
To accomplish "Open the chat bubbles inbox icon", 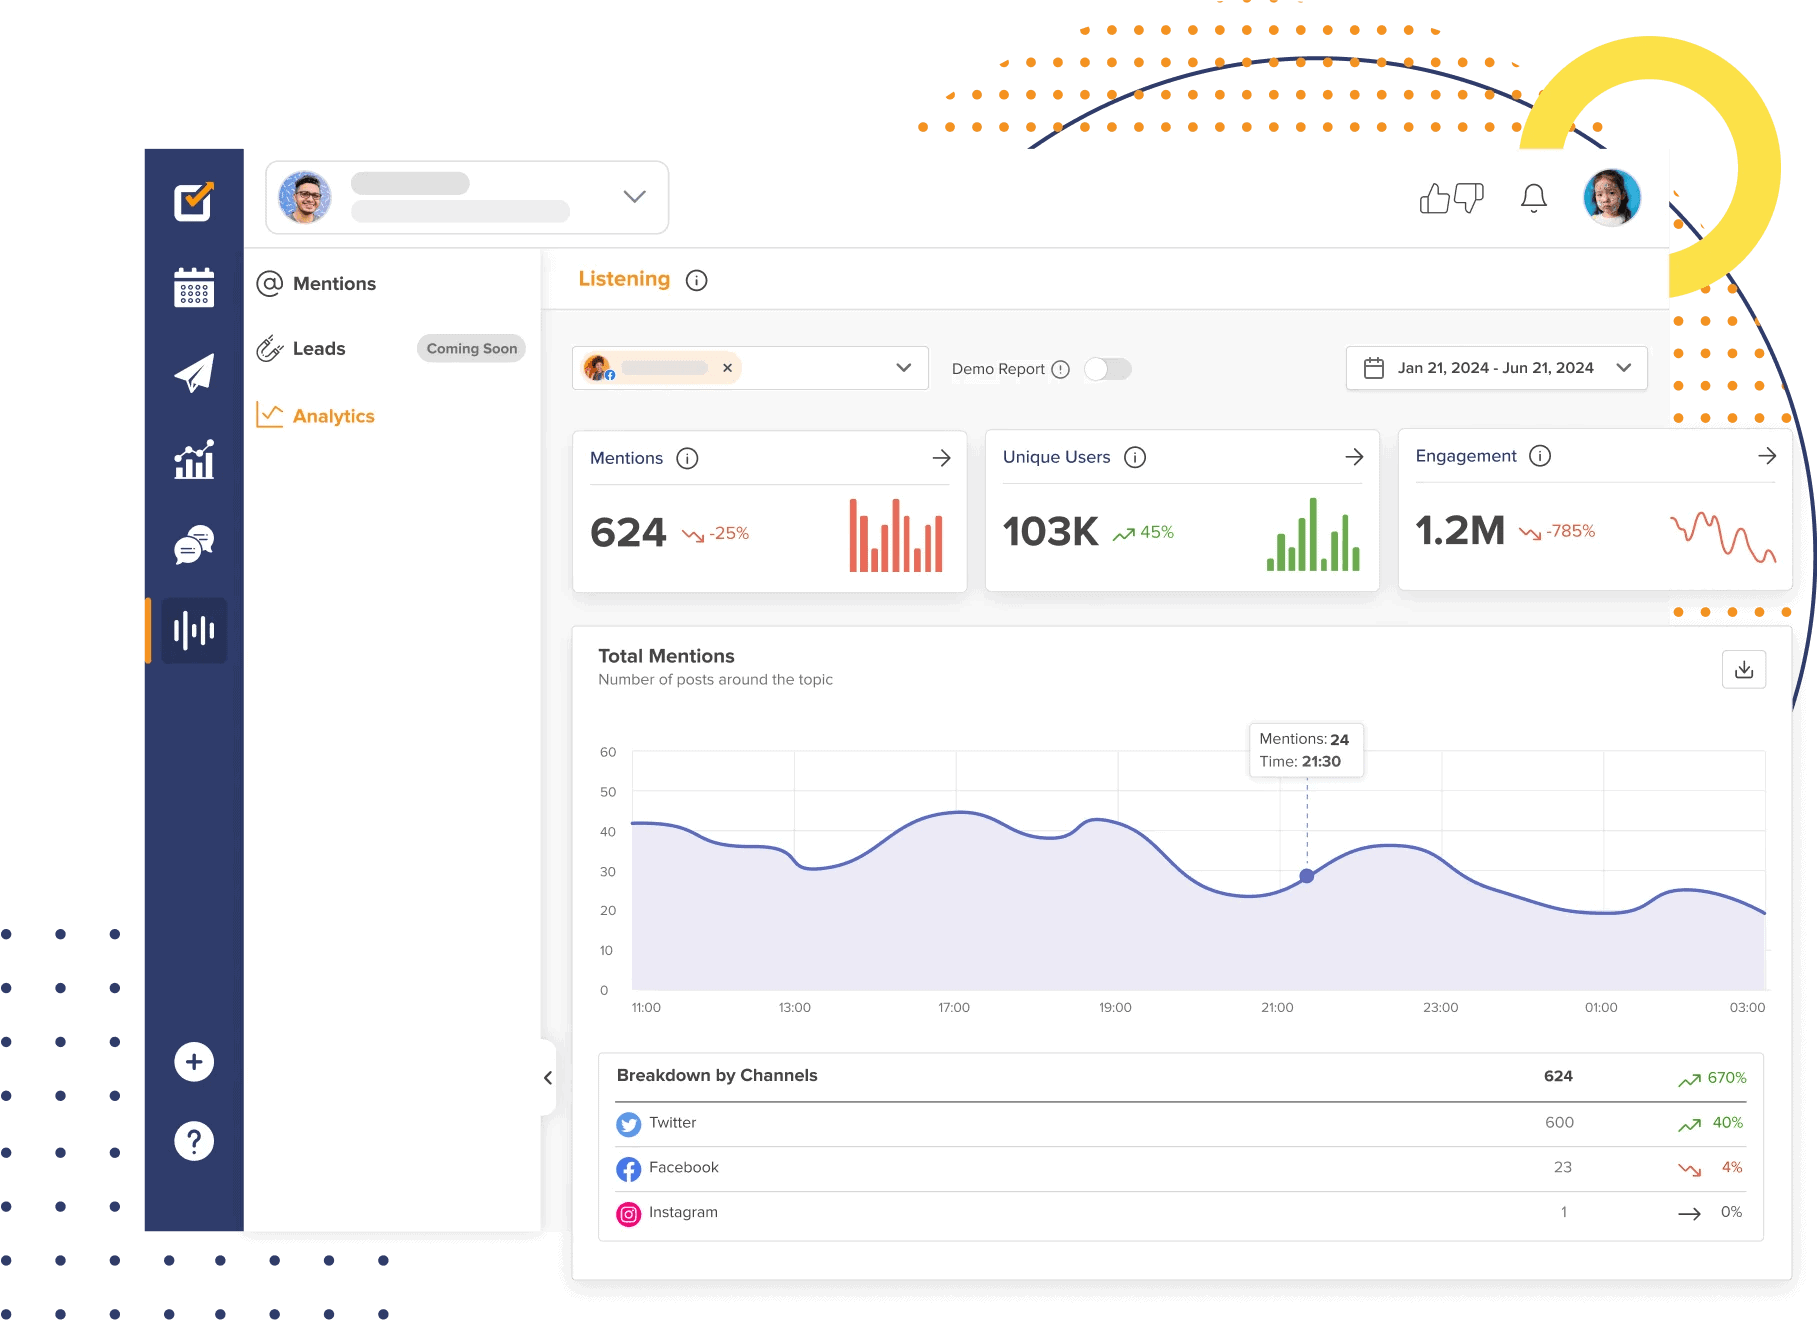I will [x=194, y=545].
